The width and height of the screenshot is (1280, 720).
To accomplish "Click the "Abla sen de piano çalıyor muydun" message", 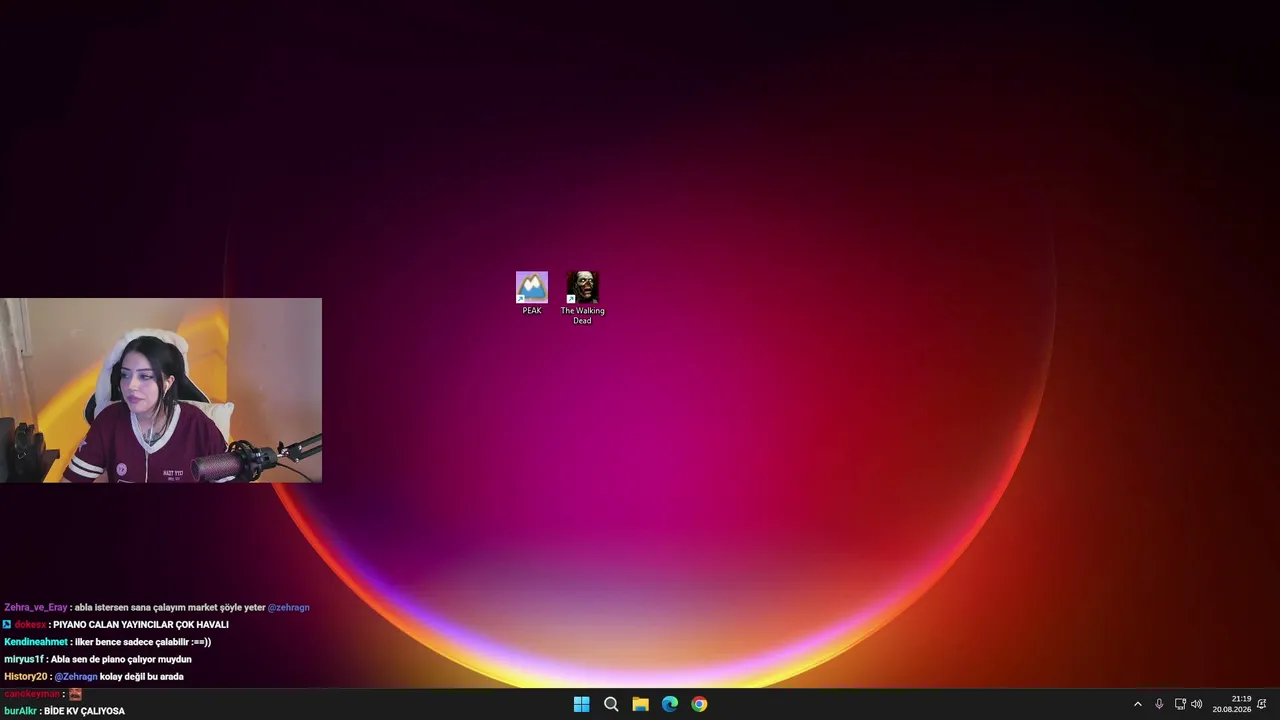I will (121, 660).
